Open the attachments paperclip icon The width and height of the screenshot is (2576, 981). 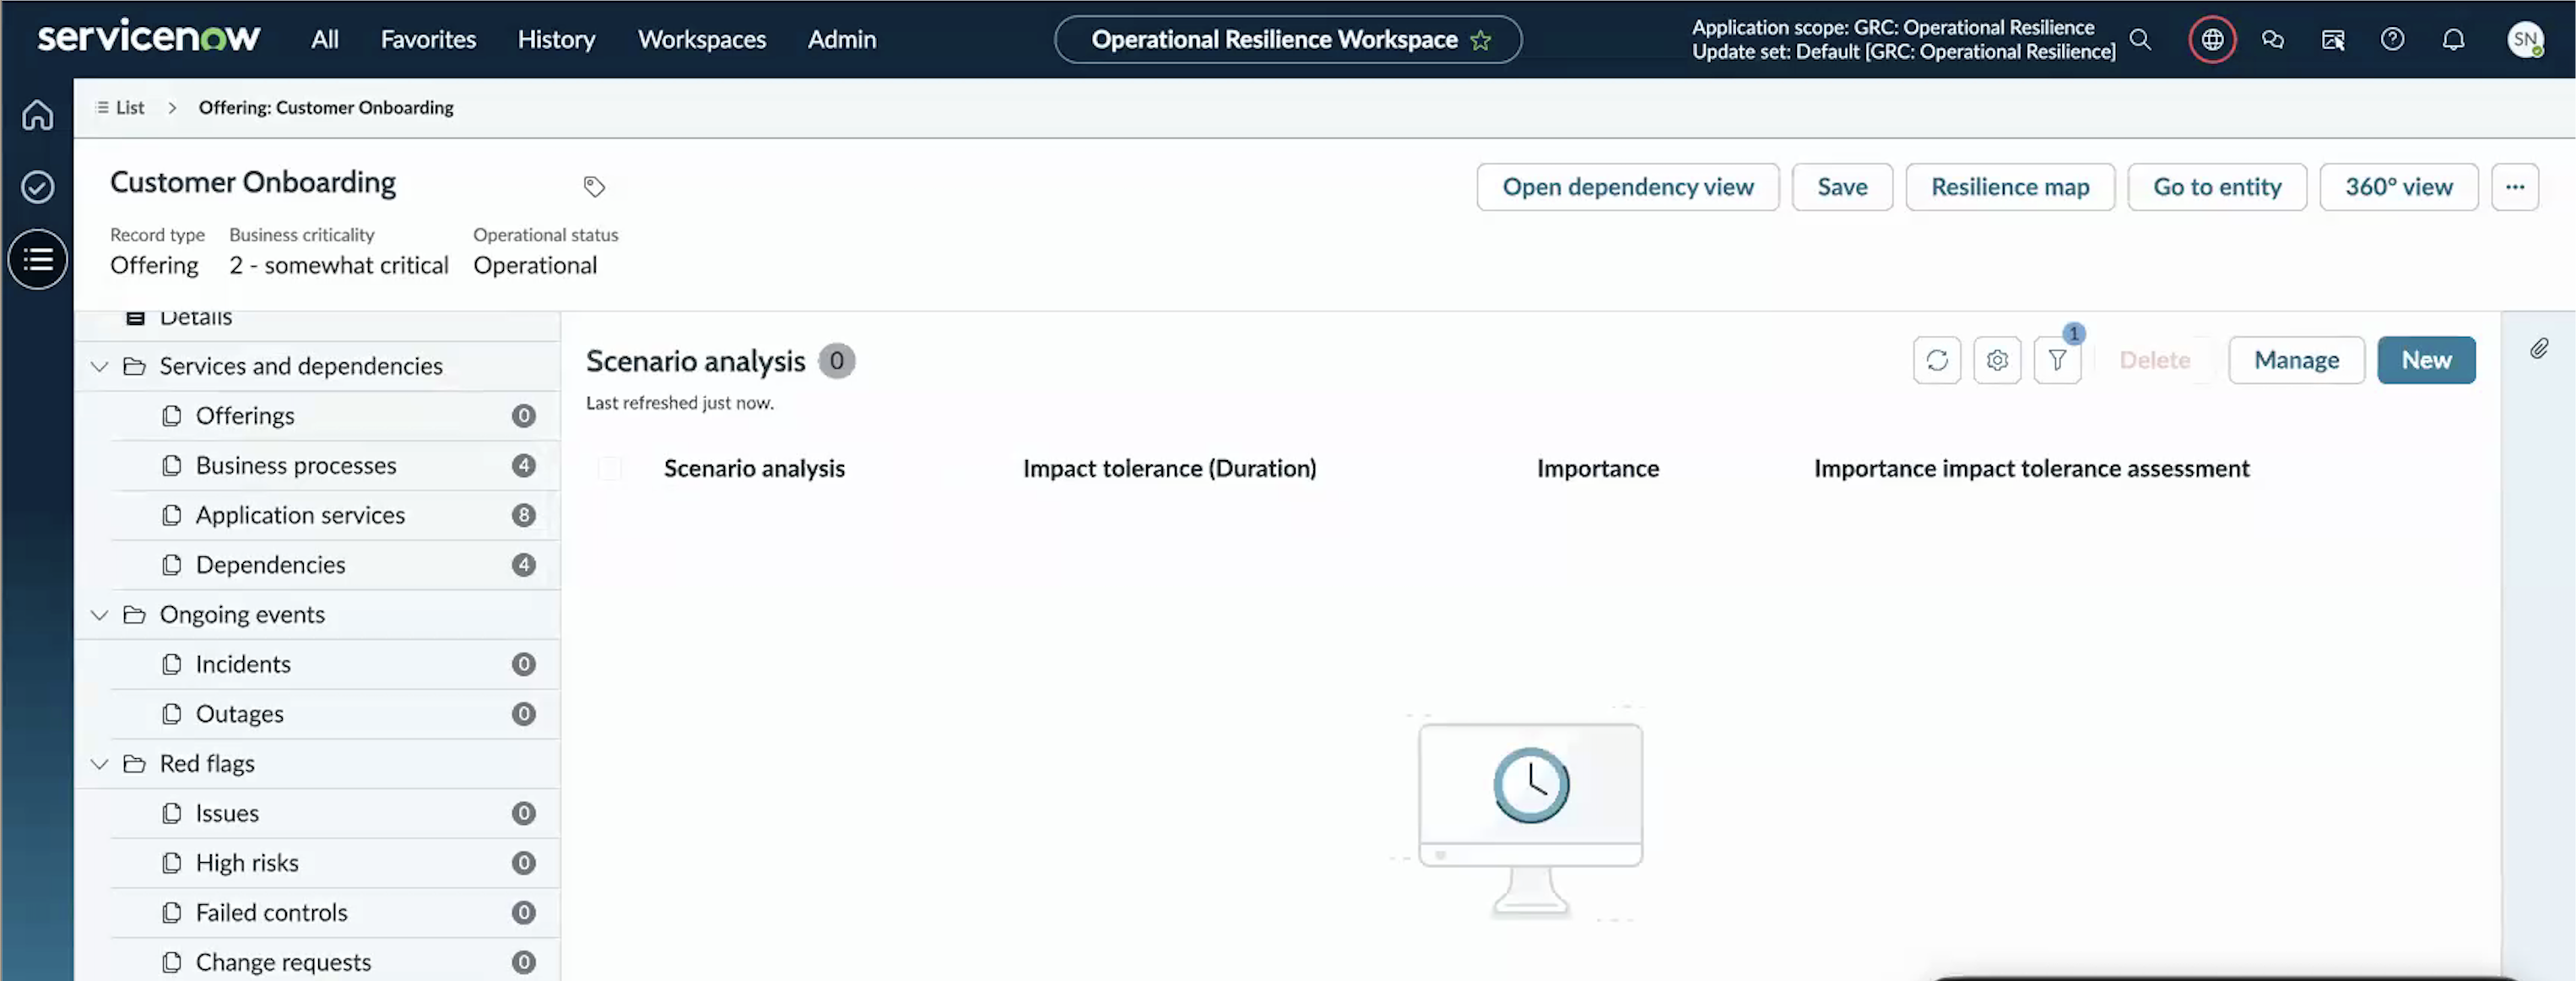[x=2539, y=348]
